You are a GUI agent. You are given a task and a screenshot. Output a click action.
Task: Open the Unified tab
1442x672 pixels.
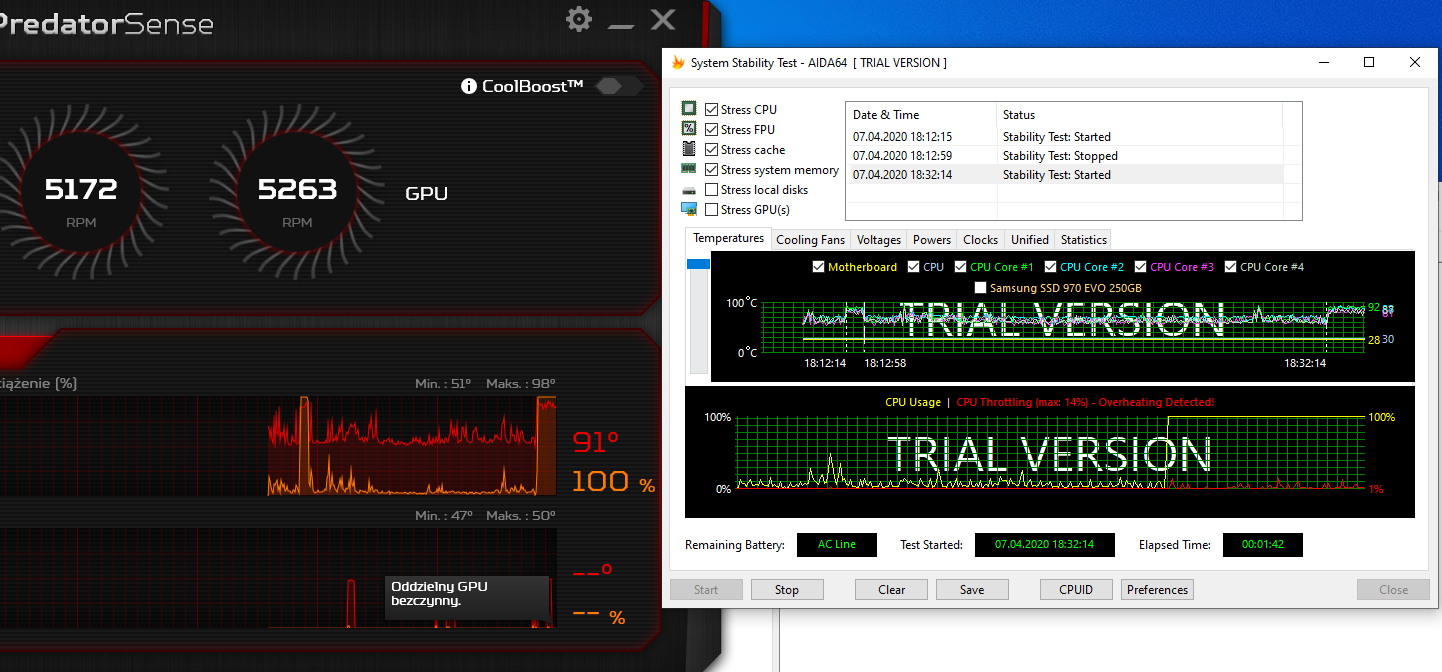[1029, 240]
